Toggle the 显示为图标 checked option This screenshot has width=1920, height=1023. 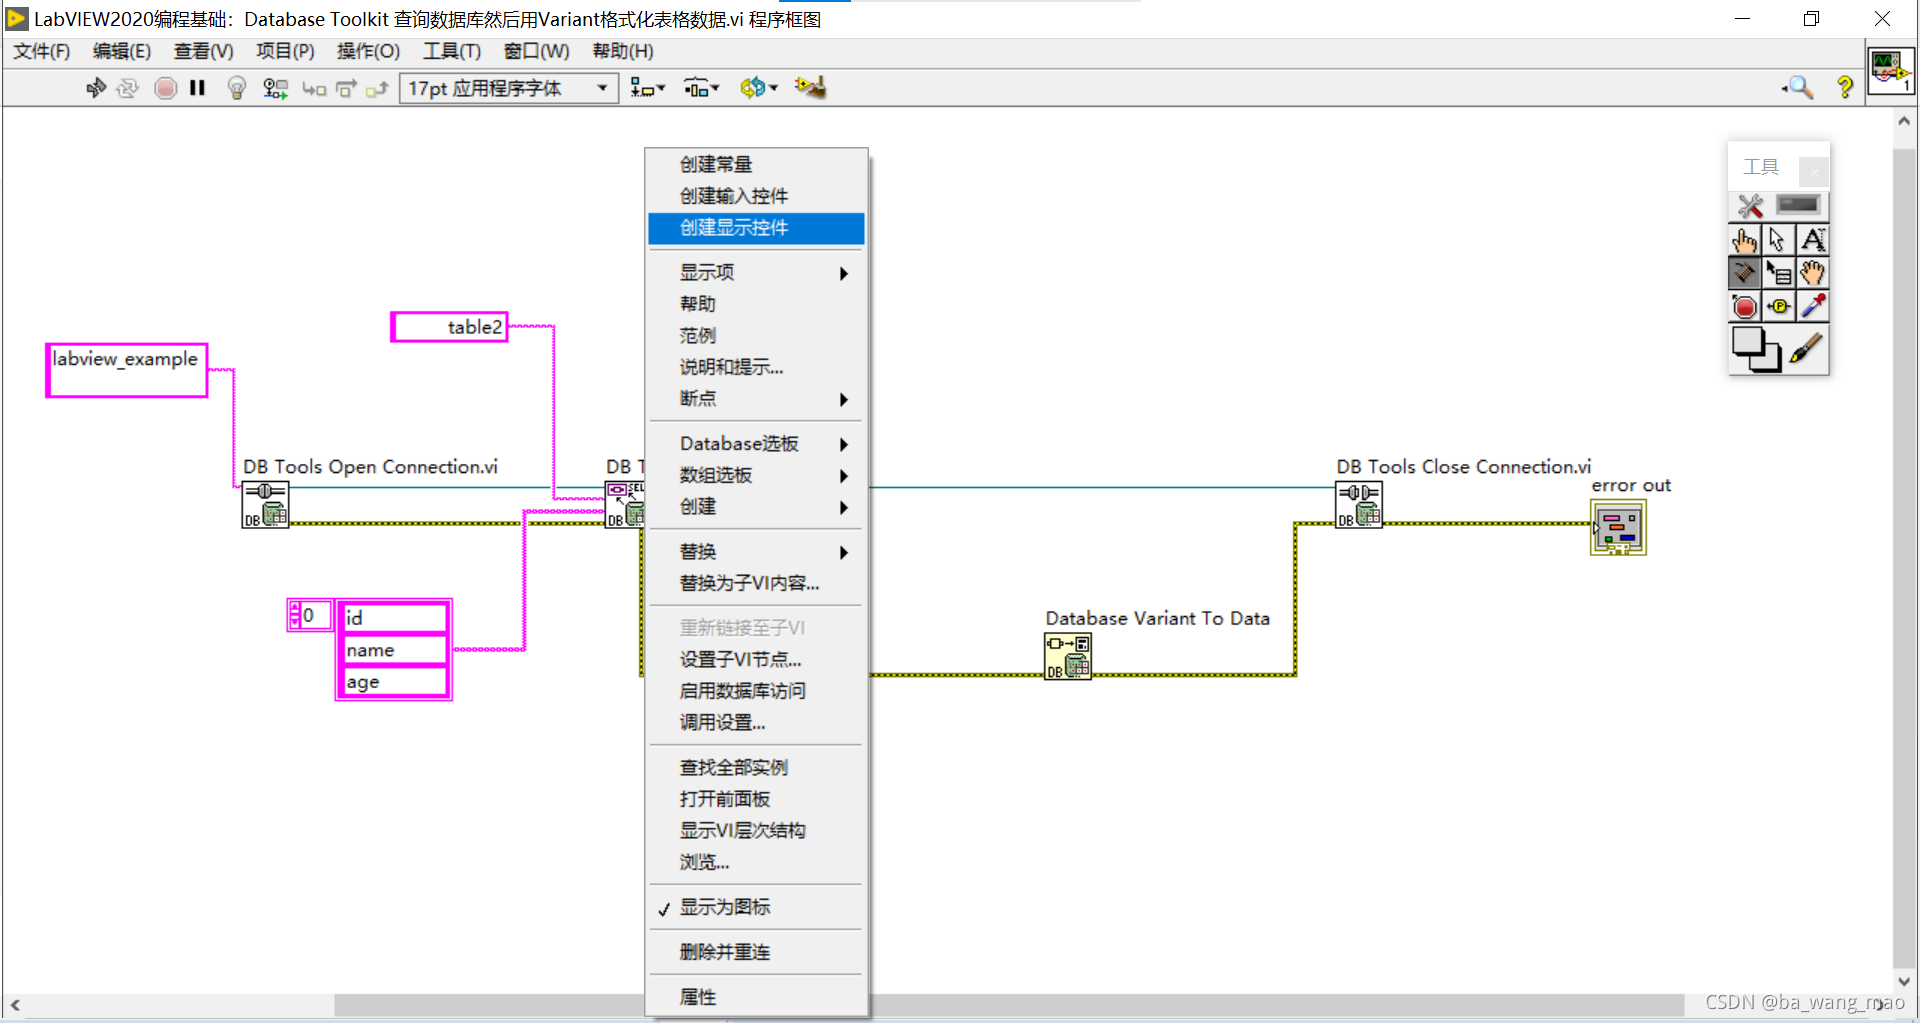click(x=756, y=907)
